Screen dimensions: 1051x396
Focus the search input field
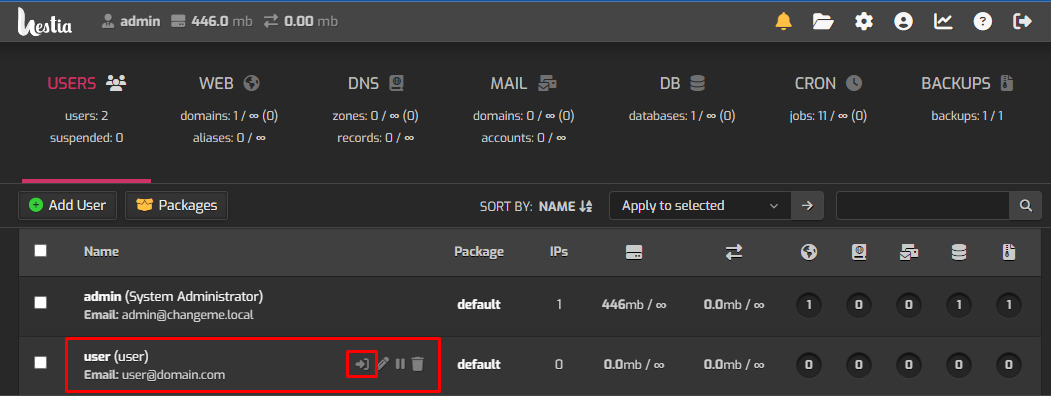pyautogui.click(x=923, y=206)
